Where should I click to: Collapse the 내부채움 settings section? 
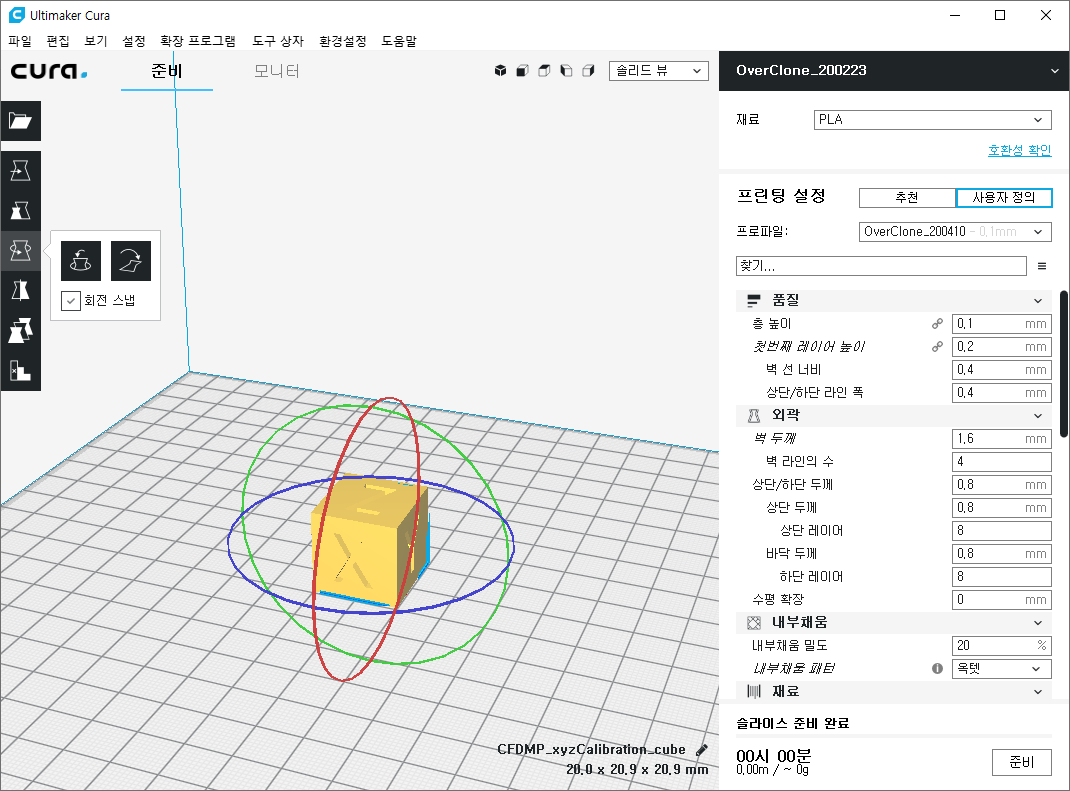(x=1038, y=622)
